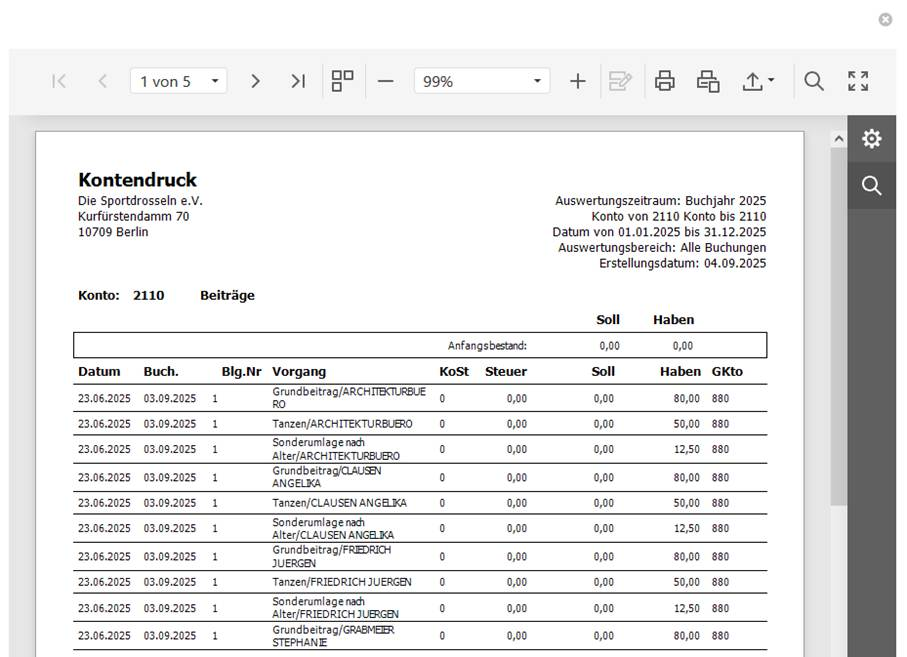
Task: Zoom out with the minus button
Action: click(x=386, y=82)
